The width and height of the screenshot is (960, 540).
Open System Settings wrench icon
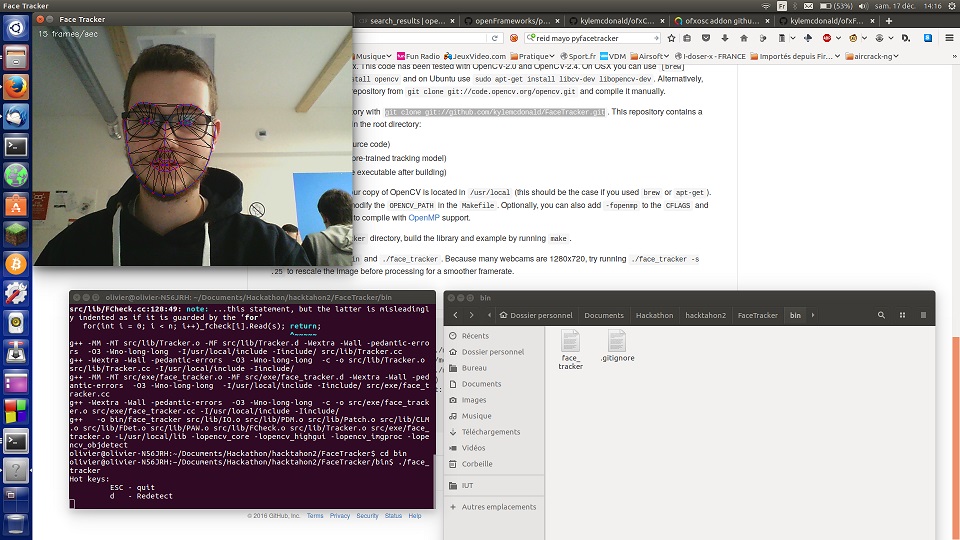(x=16, y=294)
